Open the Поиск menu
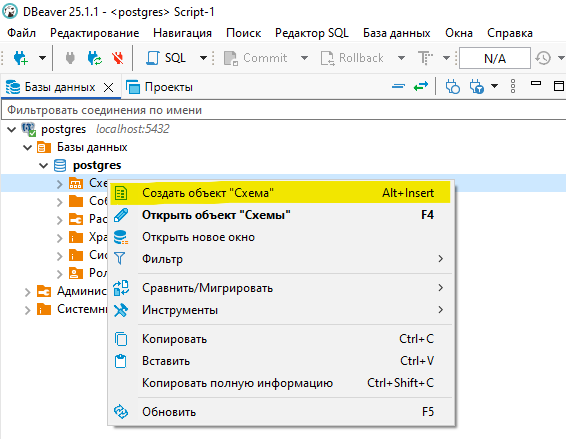566x439 pixels. coord(243,33)
